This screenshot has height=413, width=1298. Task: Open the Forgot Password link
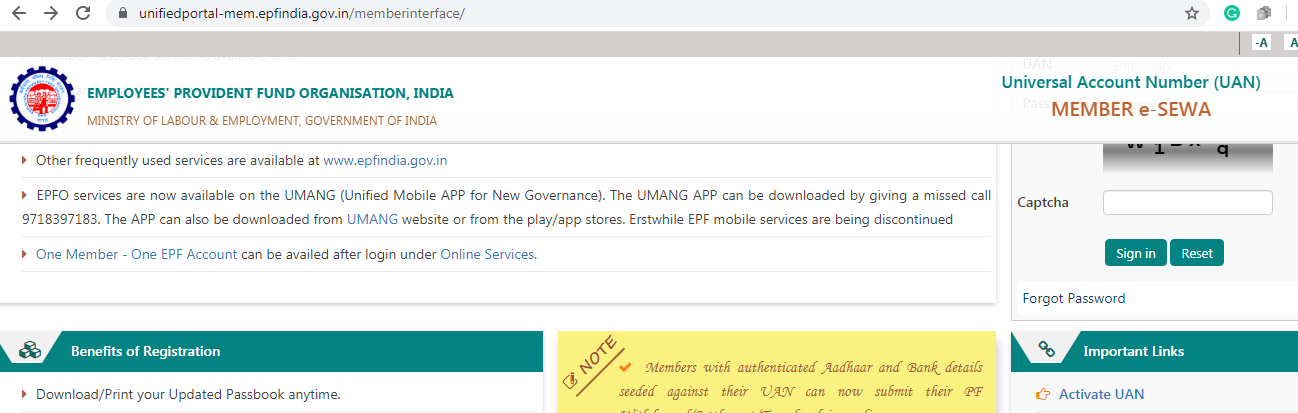pyautogui.click(x=1074, y=298)
